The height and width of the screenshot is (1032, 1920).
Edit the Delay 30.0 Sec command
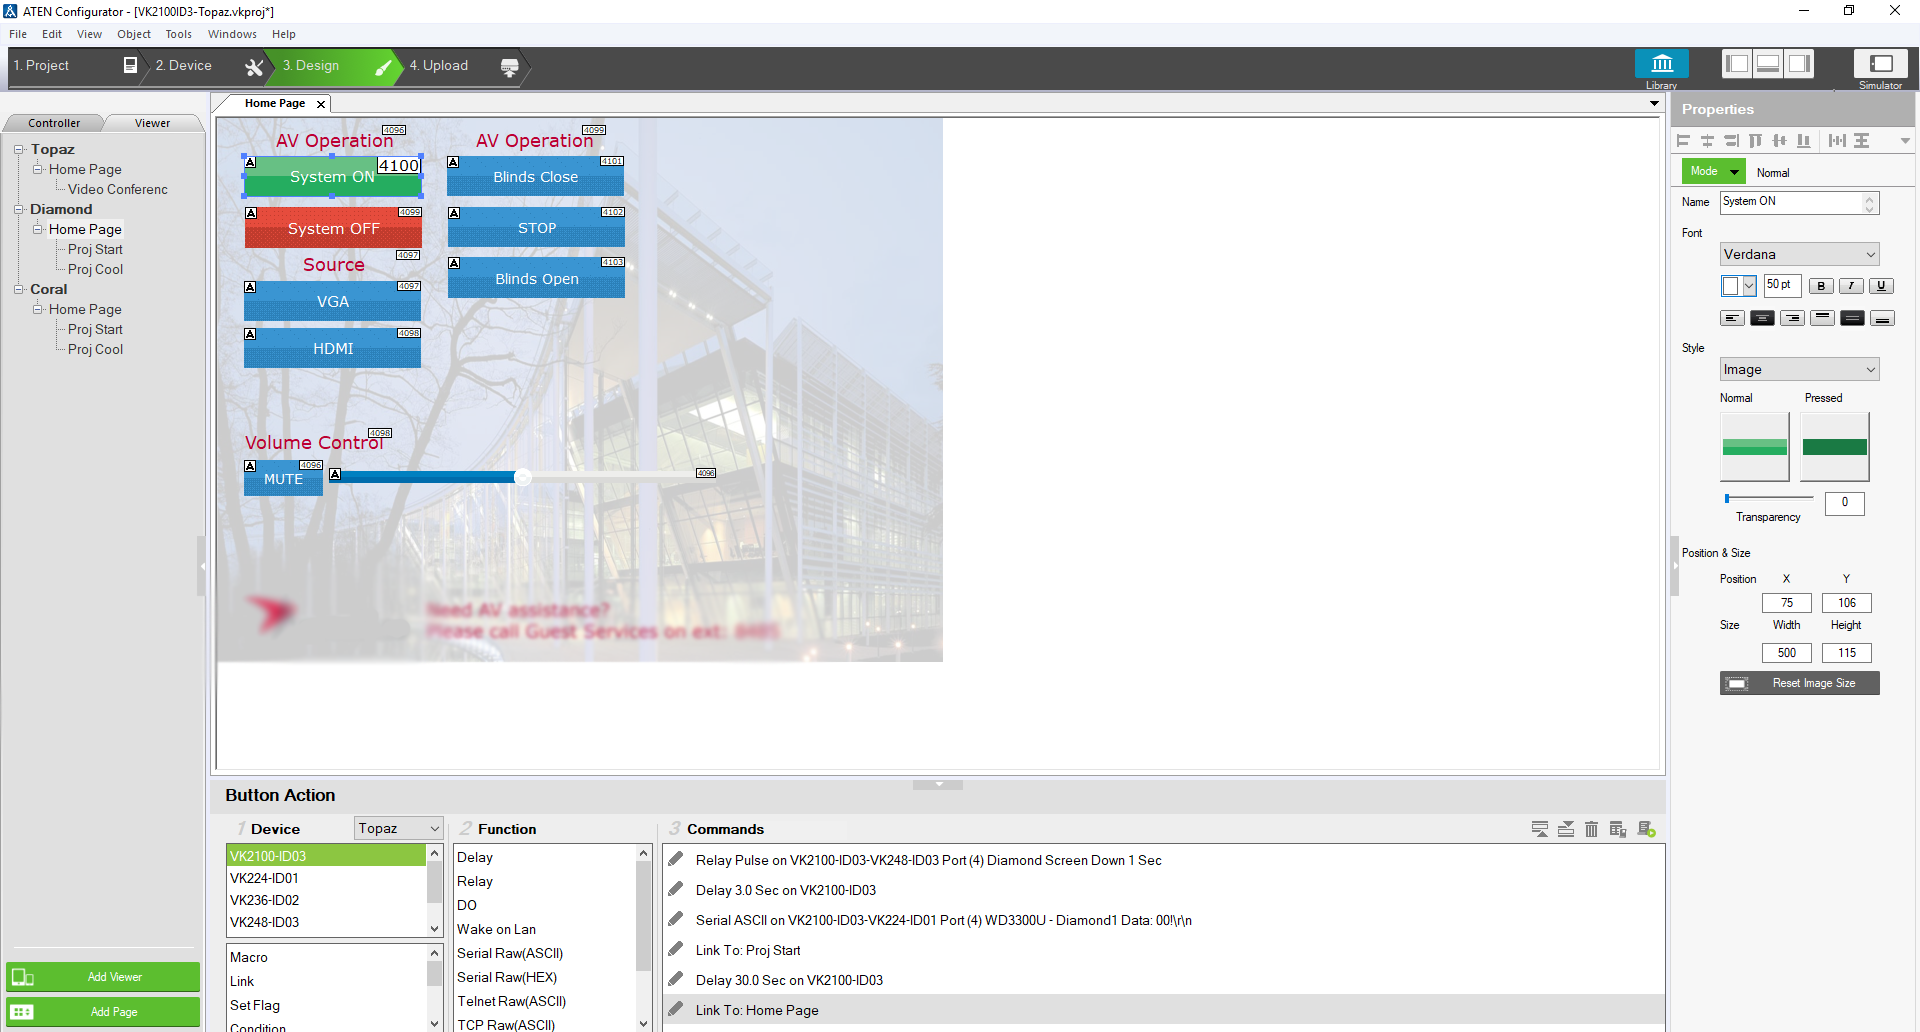[x=676, y=979]
